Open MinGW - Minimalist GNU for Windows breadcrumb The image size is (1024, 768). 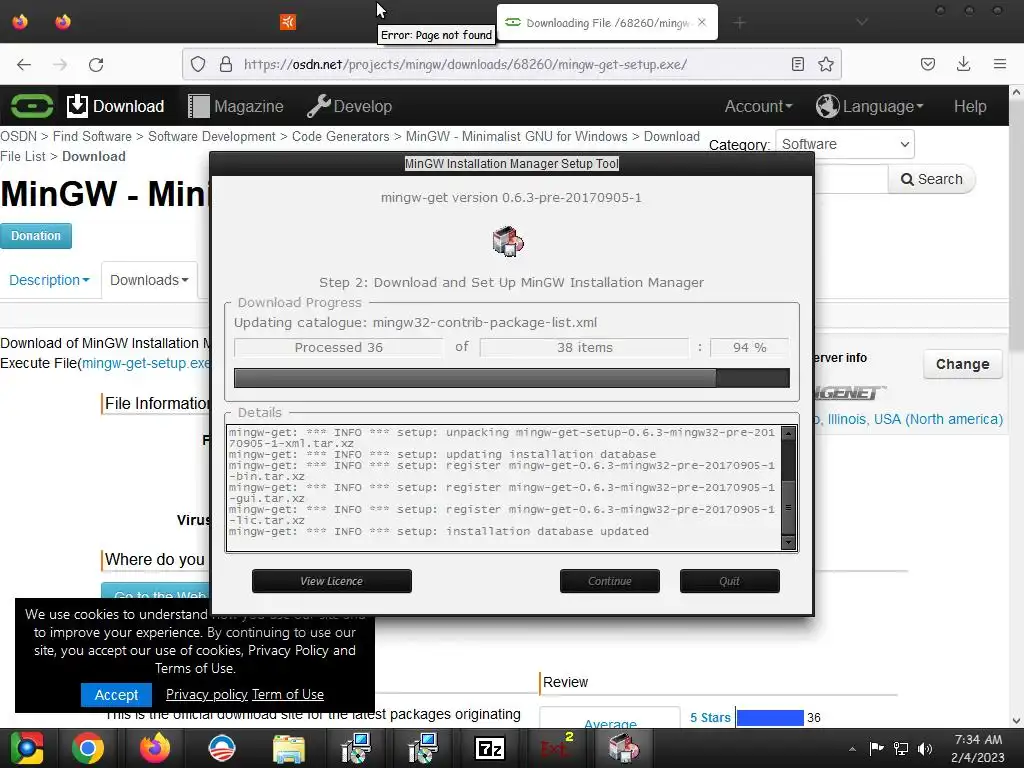(x=517, y=136)
